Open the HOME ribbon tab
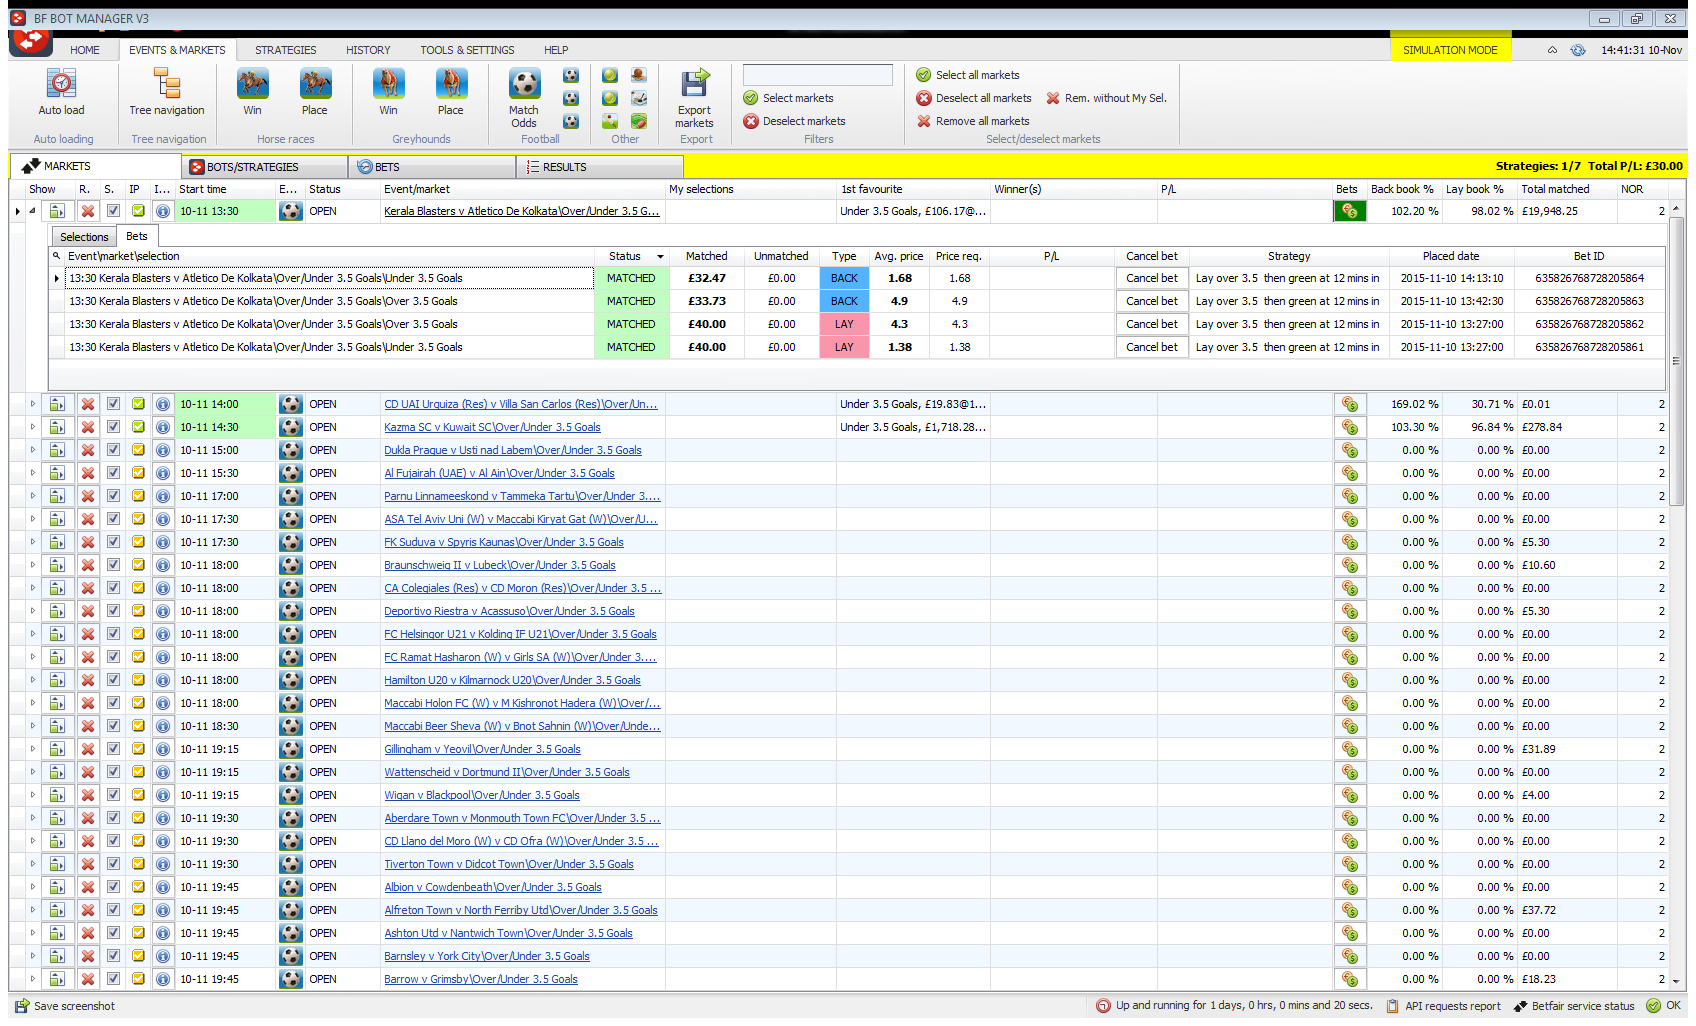 click(85, 50)
